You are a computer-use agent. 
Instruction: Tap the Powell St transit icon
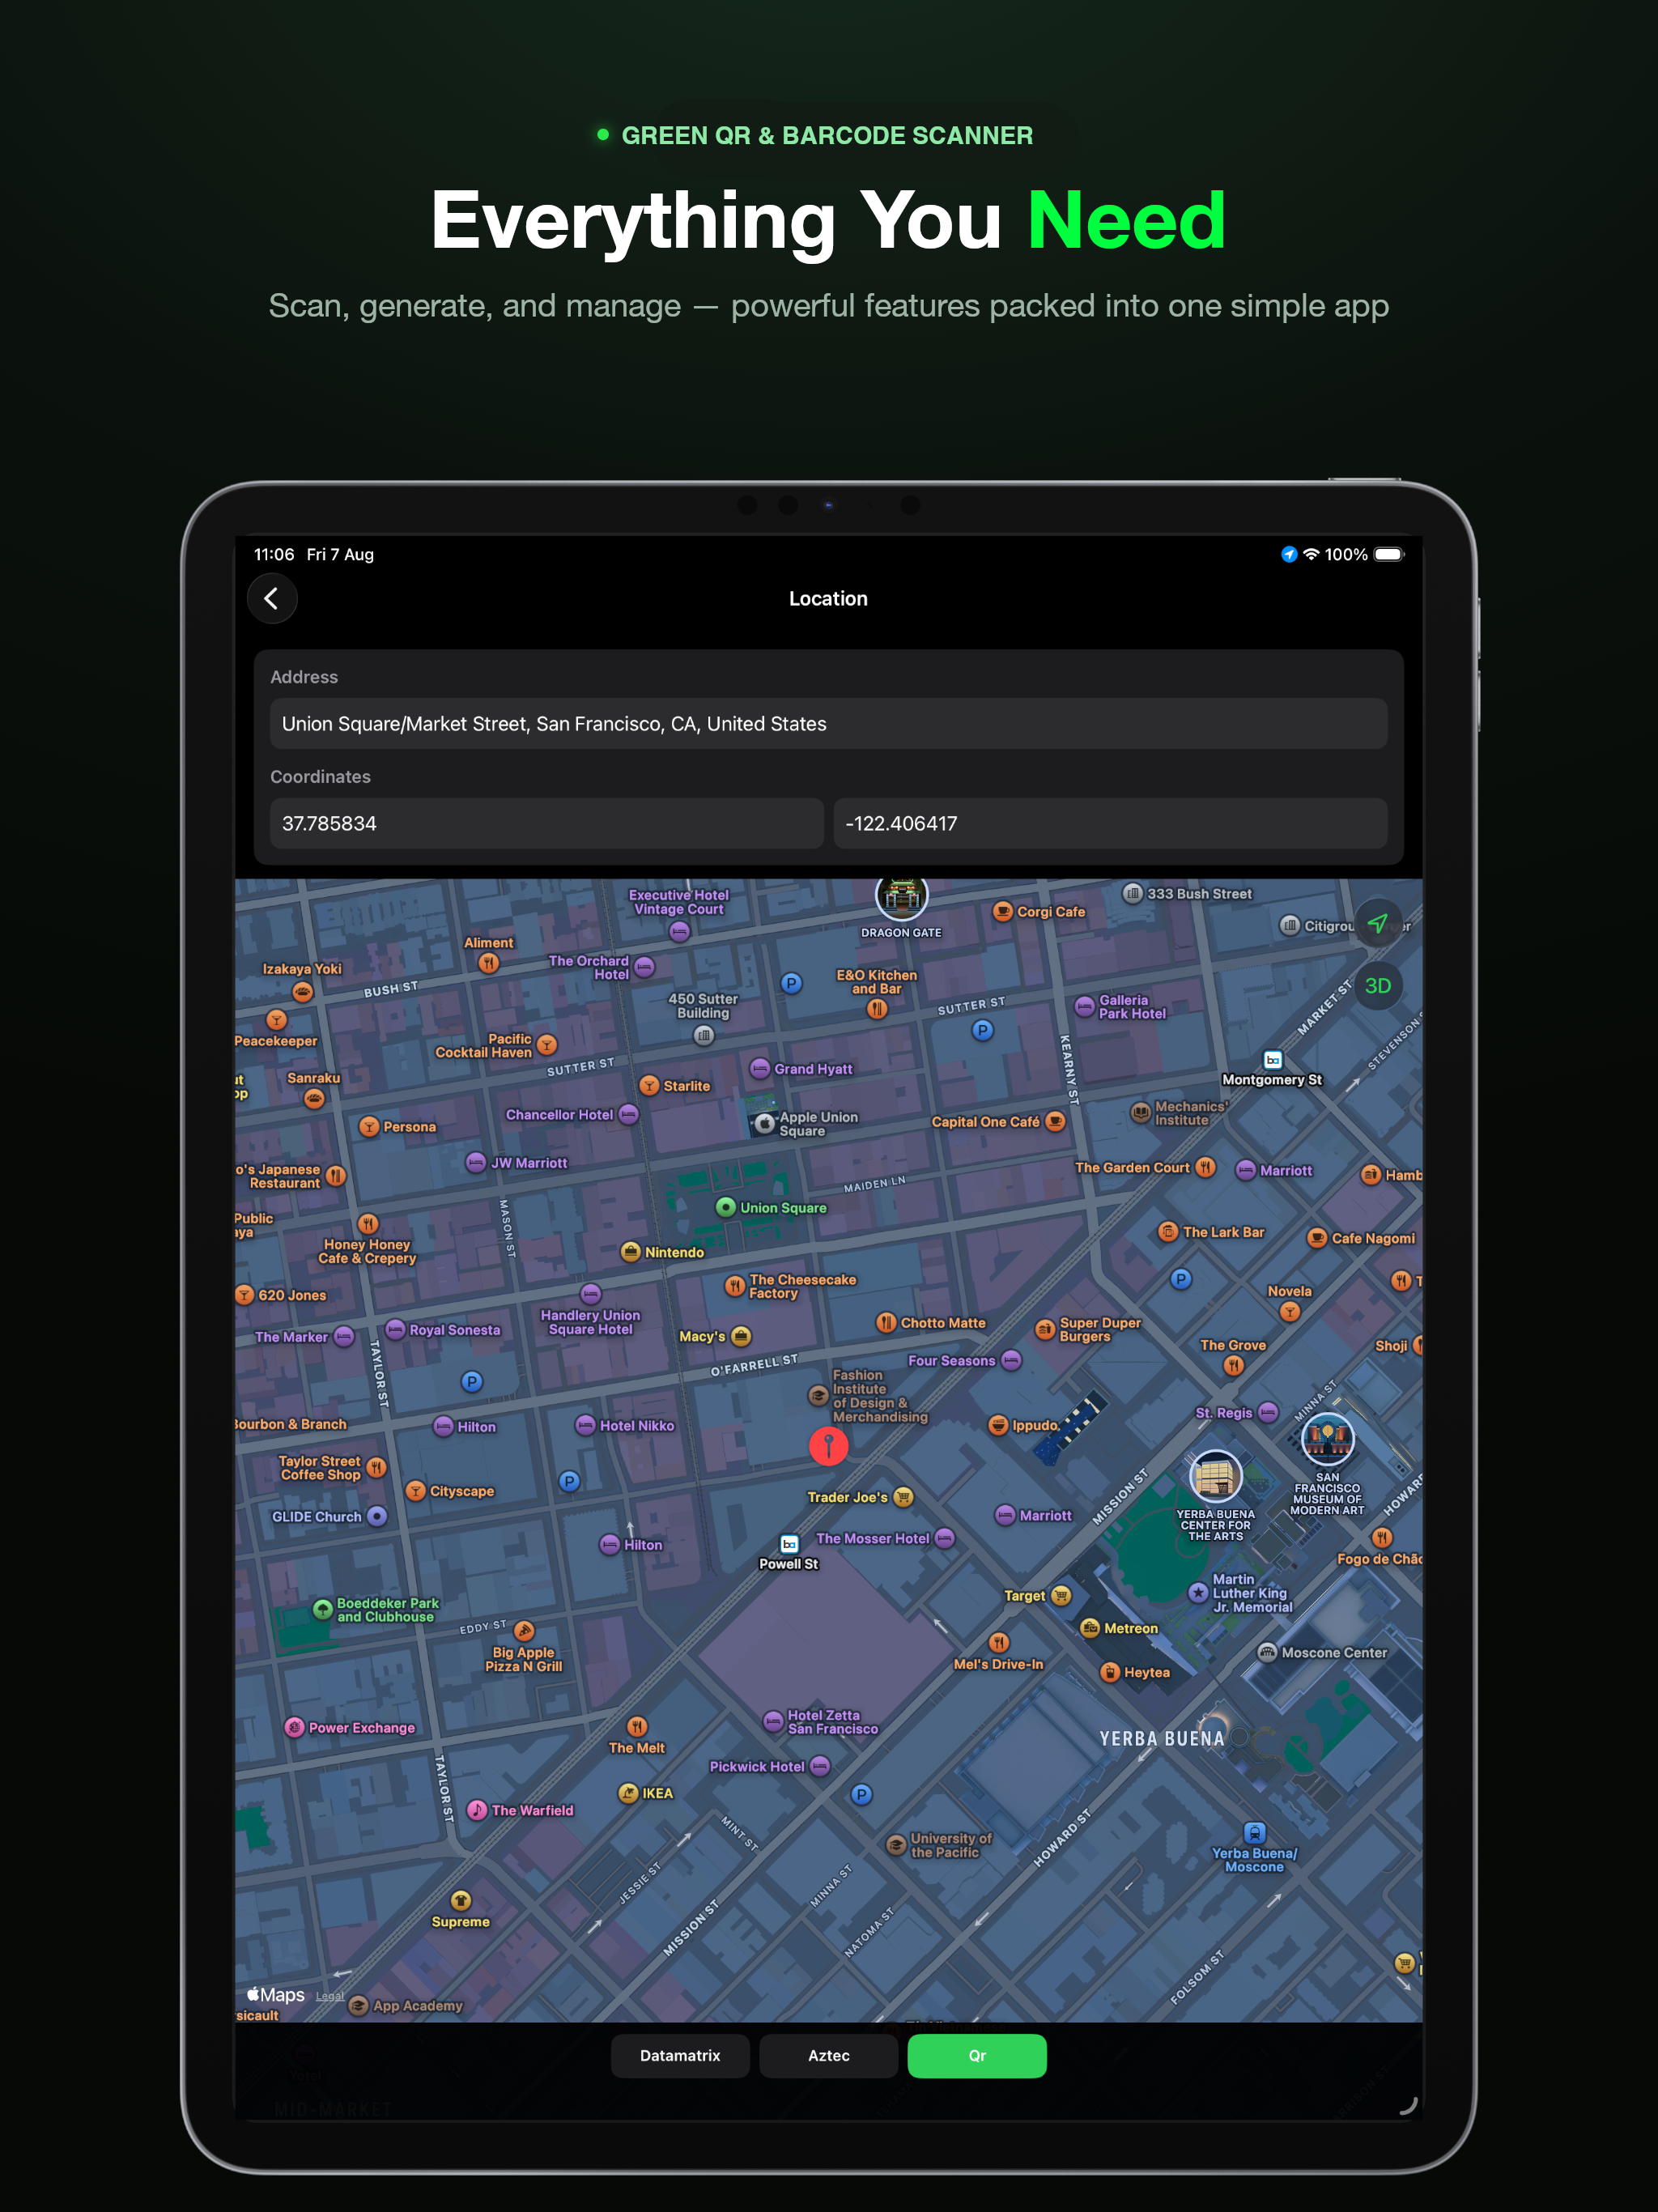[x=789, y=1544]
